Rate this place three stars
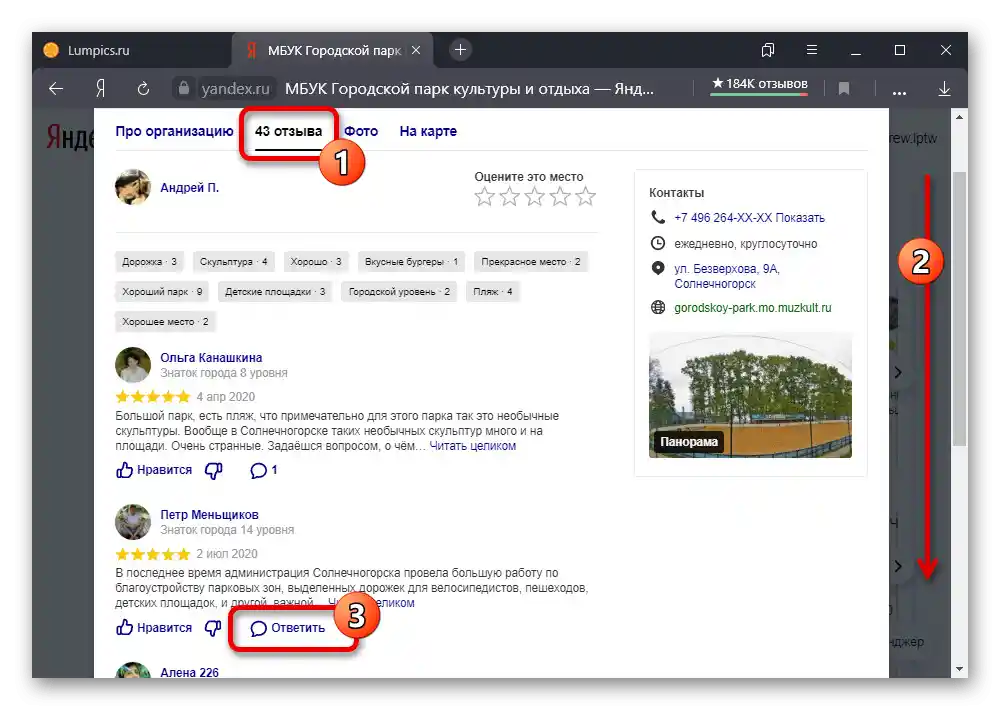 coord(535,196)
